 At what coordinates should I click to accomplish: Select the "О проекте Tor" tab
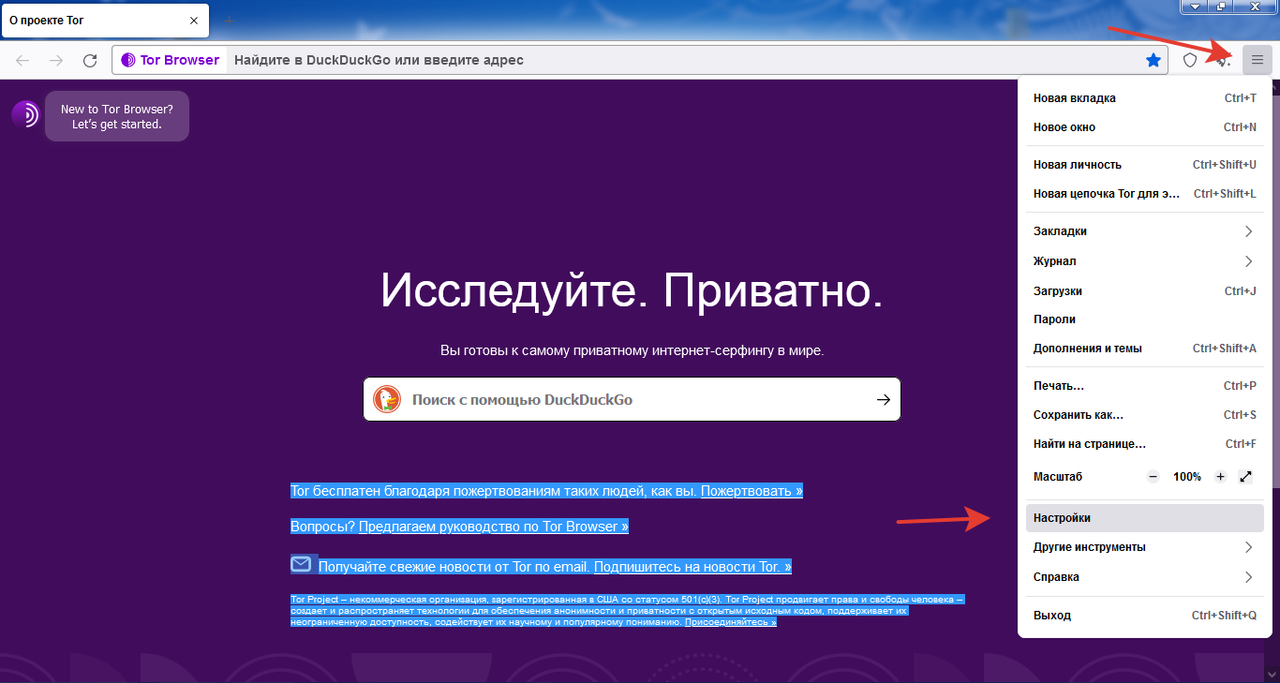point(105,20)
